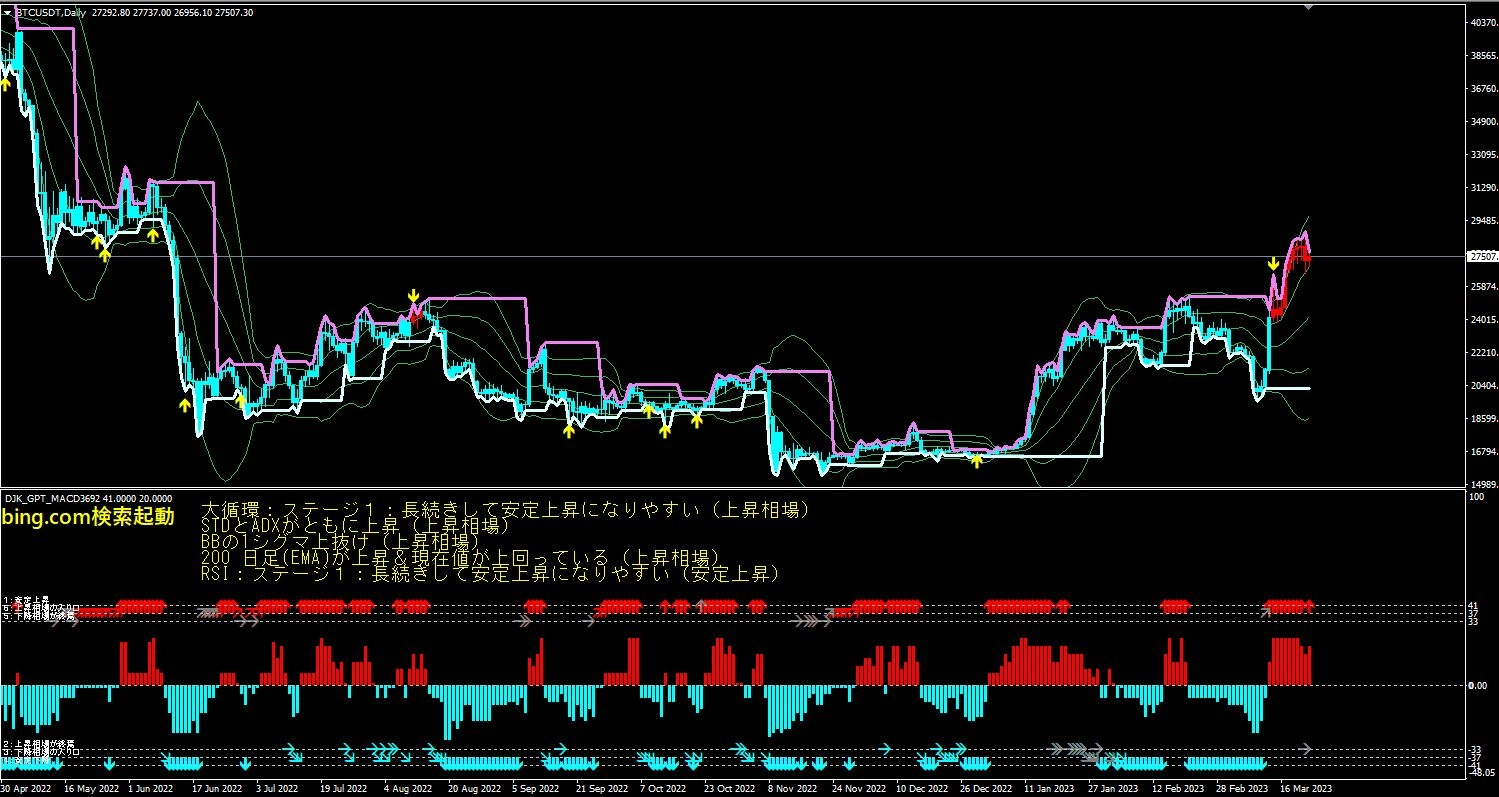This screenshot has width=1499, height=797.
Task: Click the status line starting with 200 日足(EMA)
Action: (x=459, y=558)
